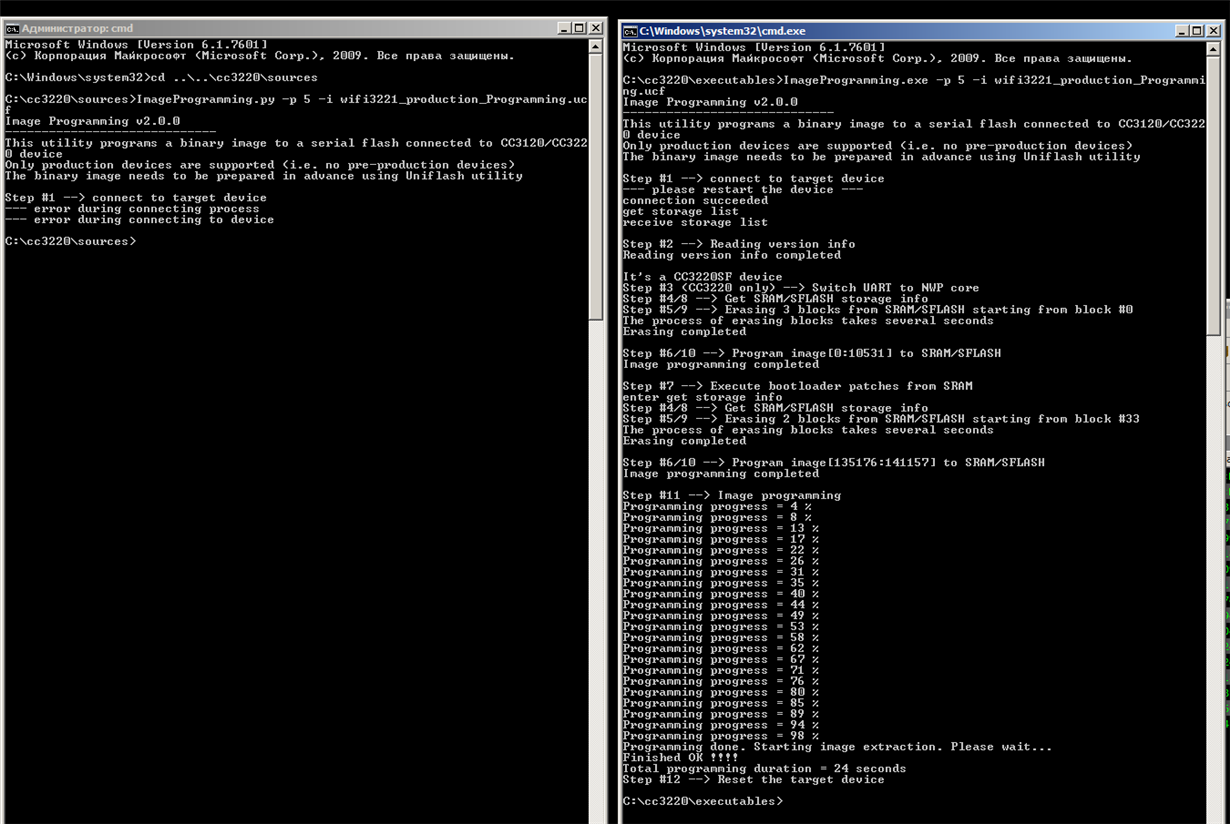Close the Администратор: cmd window
This screenshot has height=824, width=1230.
596,28
